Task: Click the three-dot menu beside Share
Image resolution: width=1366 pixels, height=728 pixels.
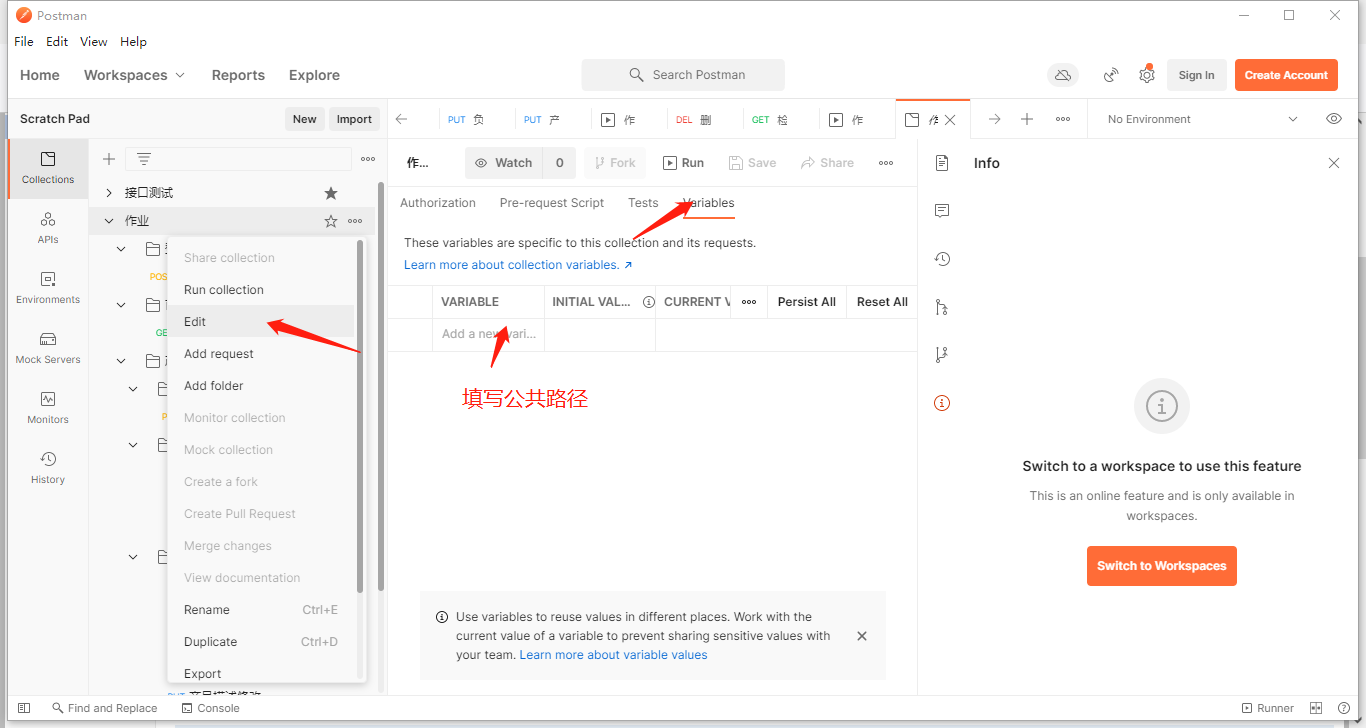Action: click(886, 163)
